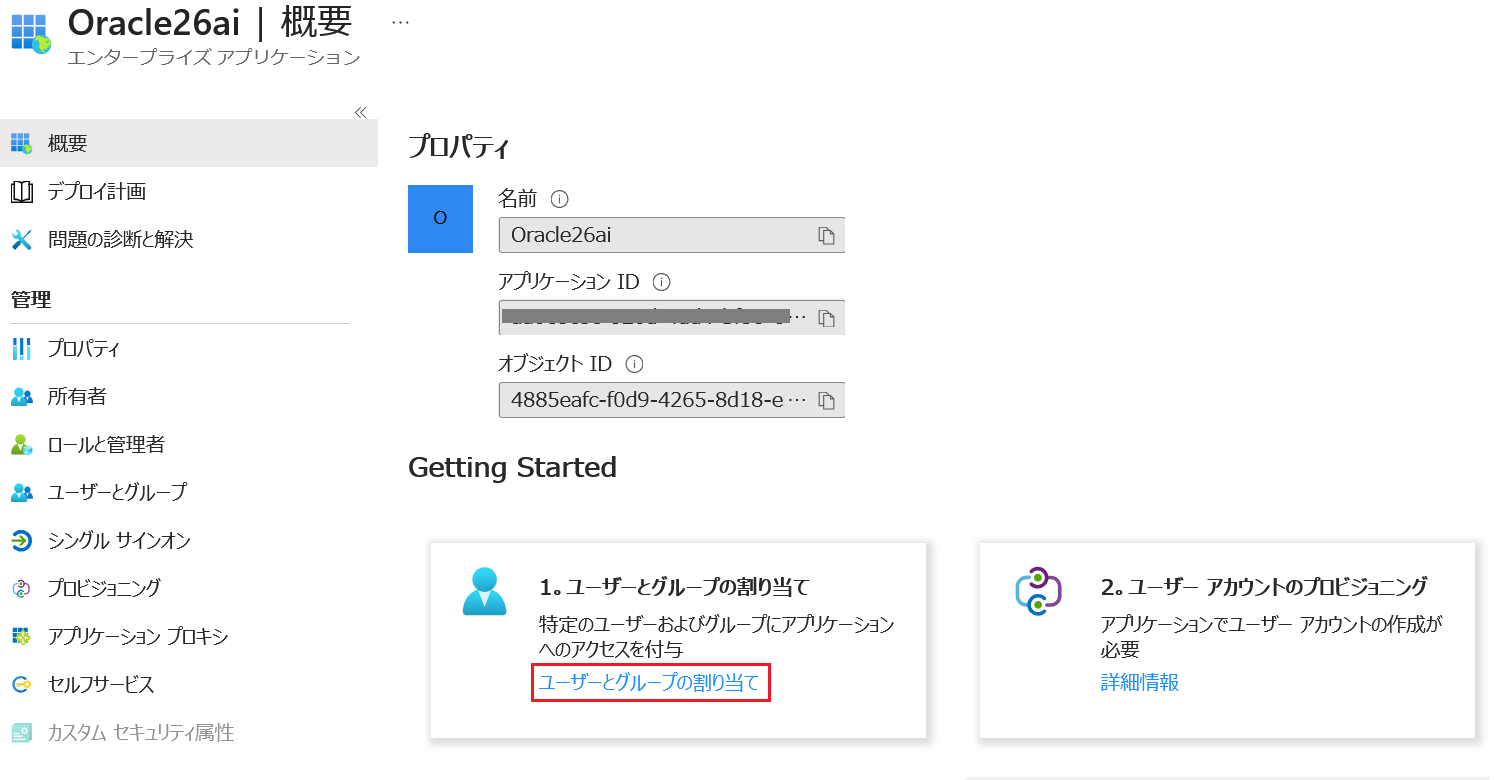Image resolution: width=1494 pixels, height=780 pixels.
Task: Click the blue O application logo tile
Action: point(440,219)
